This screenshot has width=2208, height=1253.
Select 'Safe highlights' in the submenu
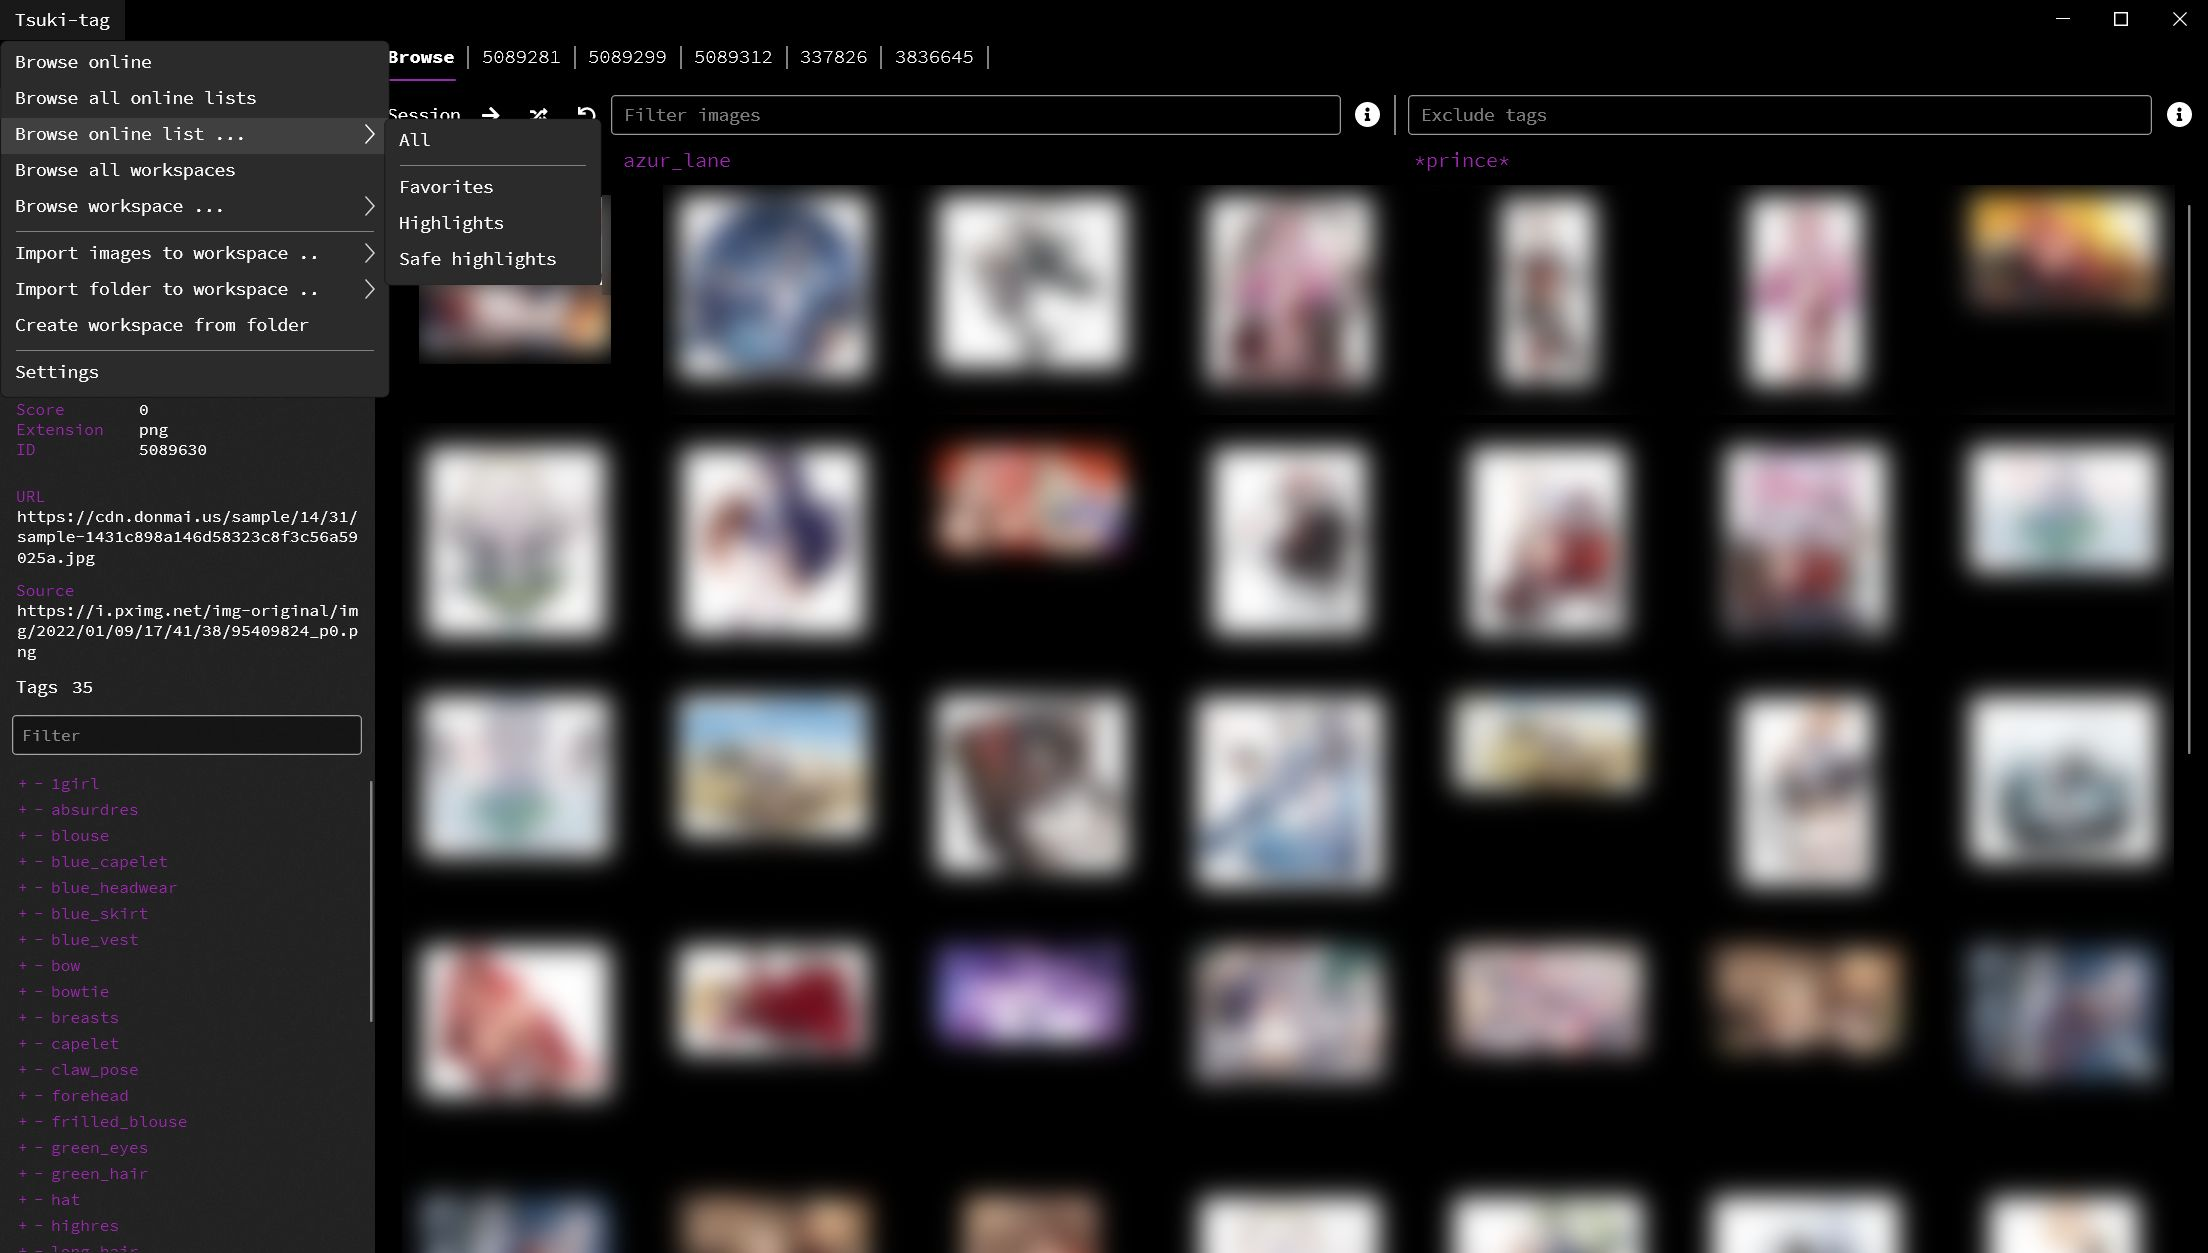click(492, 259)
